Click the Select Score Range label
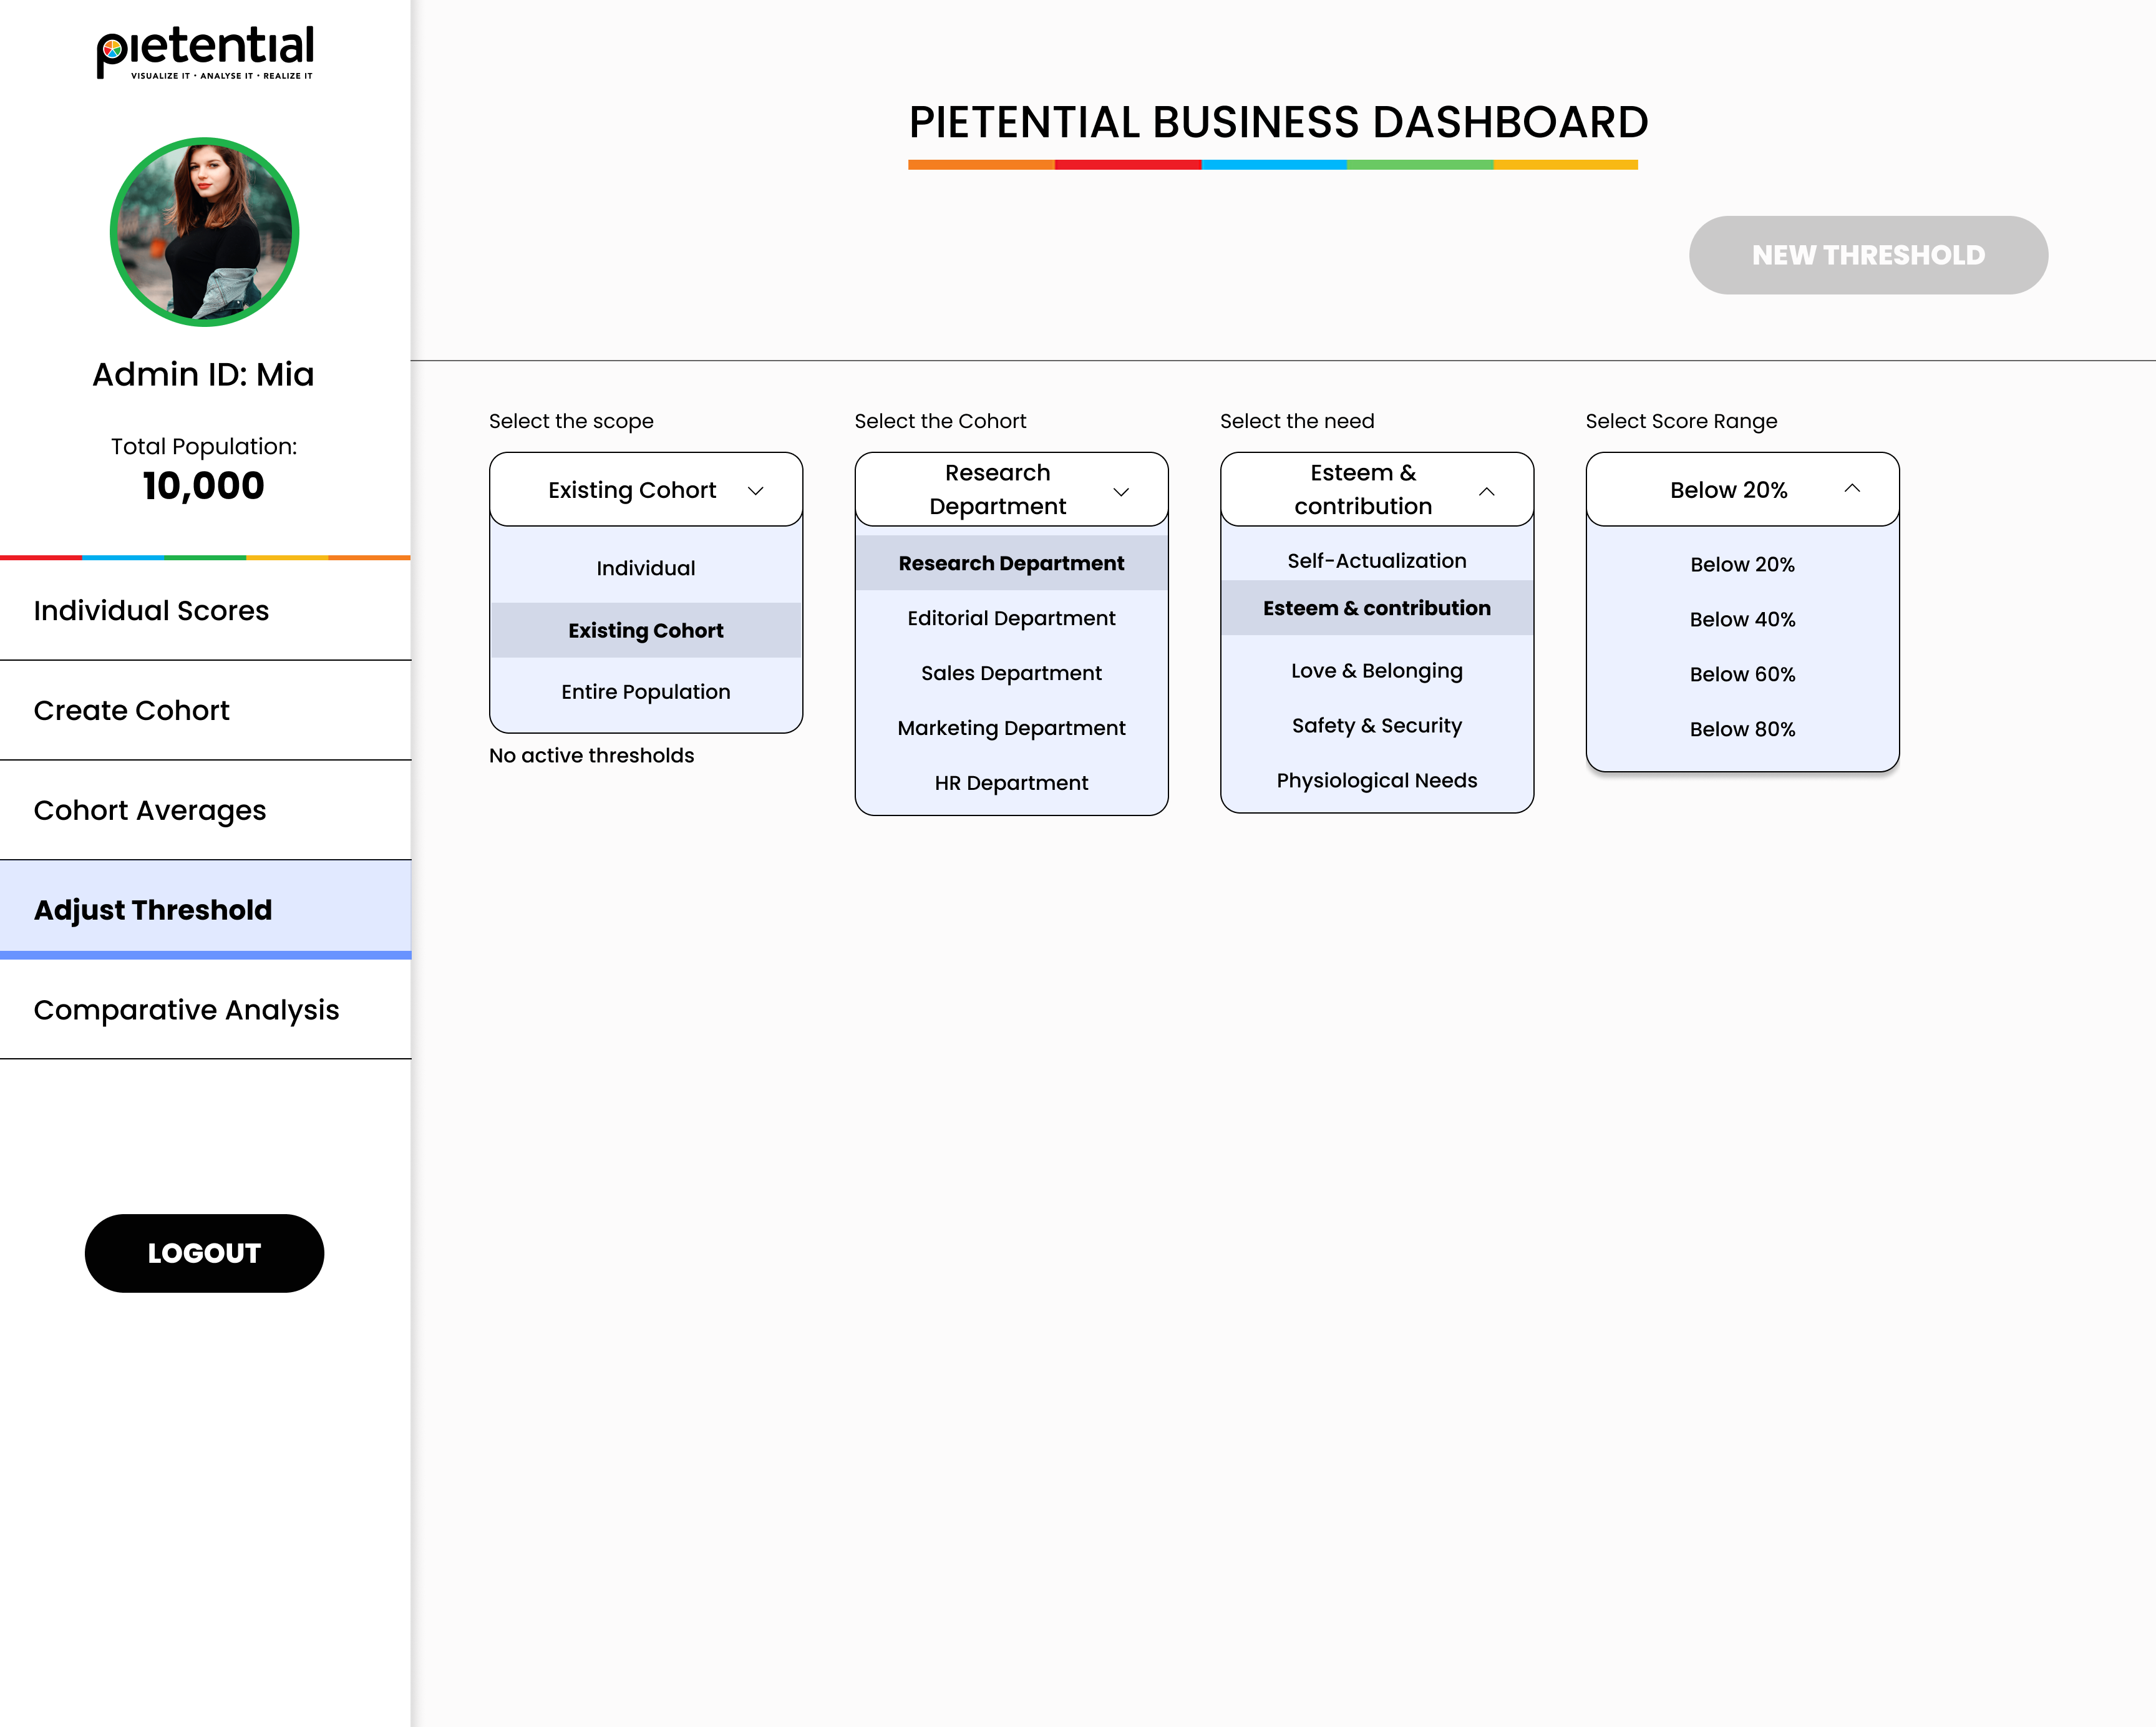The width and height of the screenshot is (2156, 1727). (x=1681, y=421)
